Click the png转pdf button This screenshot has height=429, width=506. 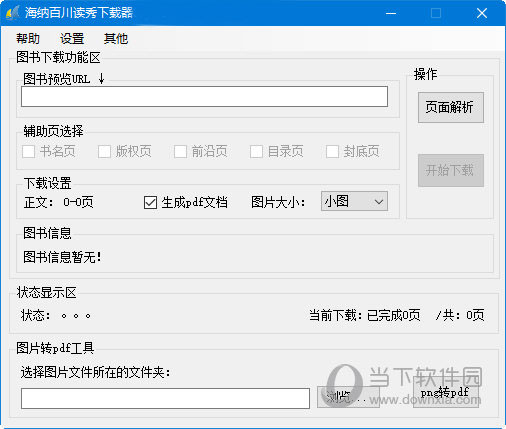pyautogui.click(x=446, y=392)
